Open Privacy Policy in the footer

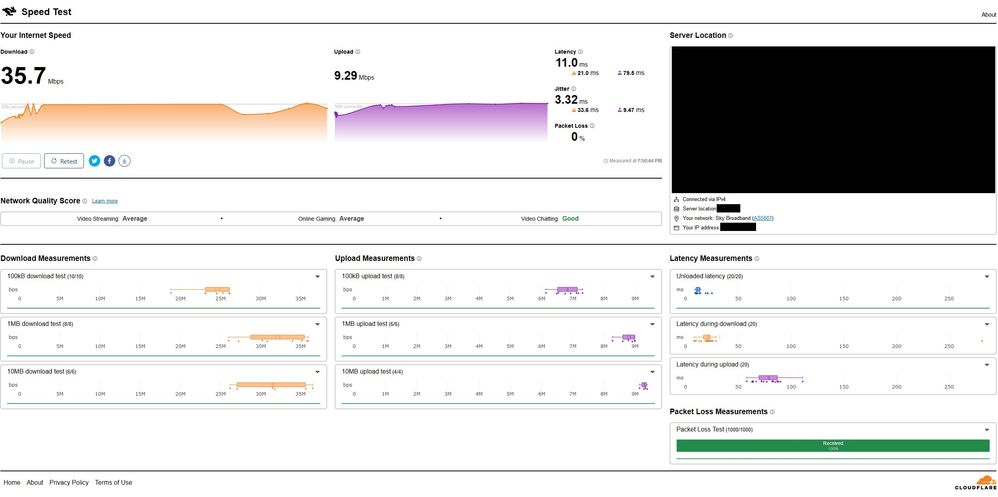[x=69, y=482]
